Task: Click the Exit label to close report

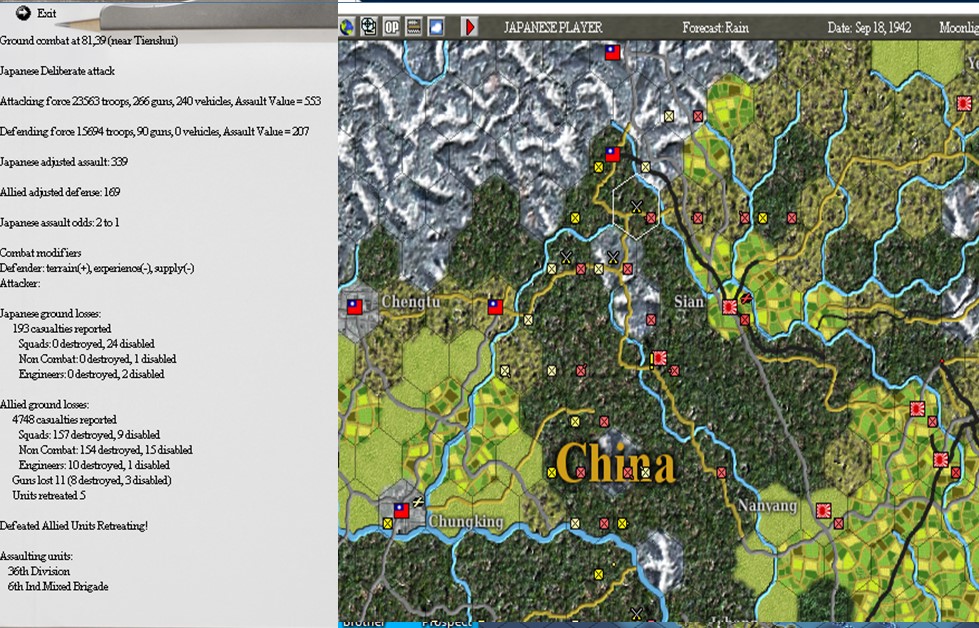Action: coord(47,13)
